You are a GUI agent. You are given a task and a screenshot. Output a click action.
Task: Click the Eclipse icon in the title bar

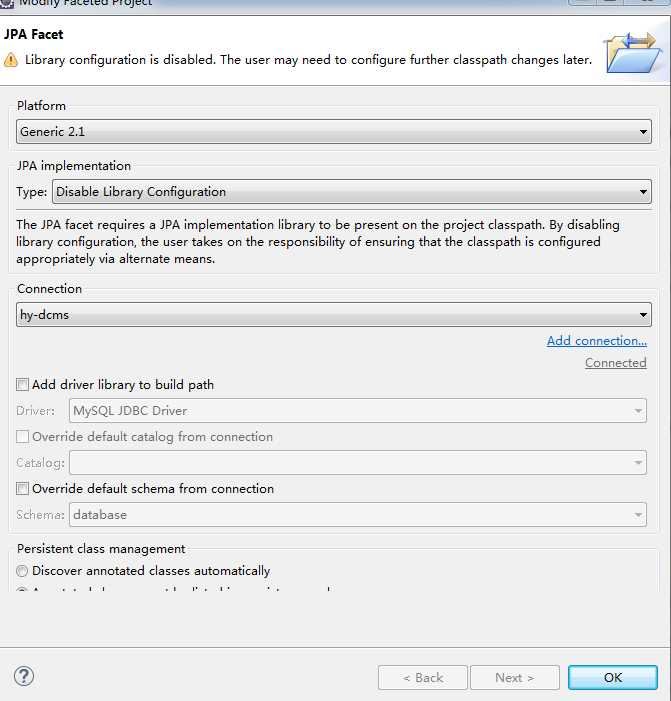7,3
